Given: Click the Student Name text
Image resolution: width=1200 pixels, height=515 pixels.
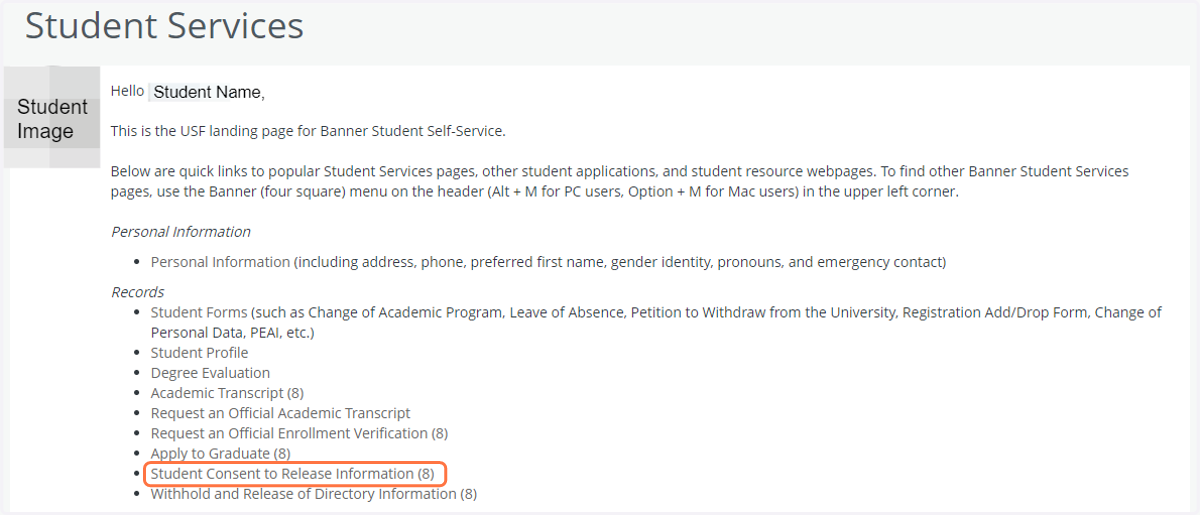Looking at the screenshot, I should point(208,92).
